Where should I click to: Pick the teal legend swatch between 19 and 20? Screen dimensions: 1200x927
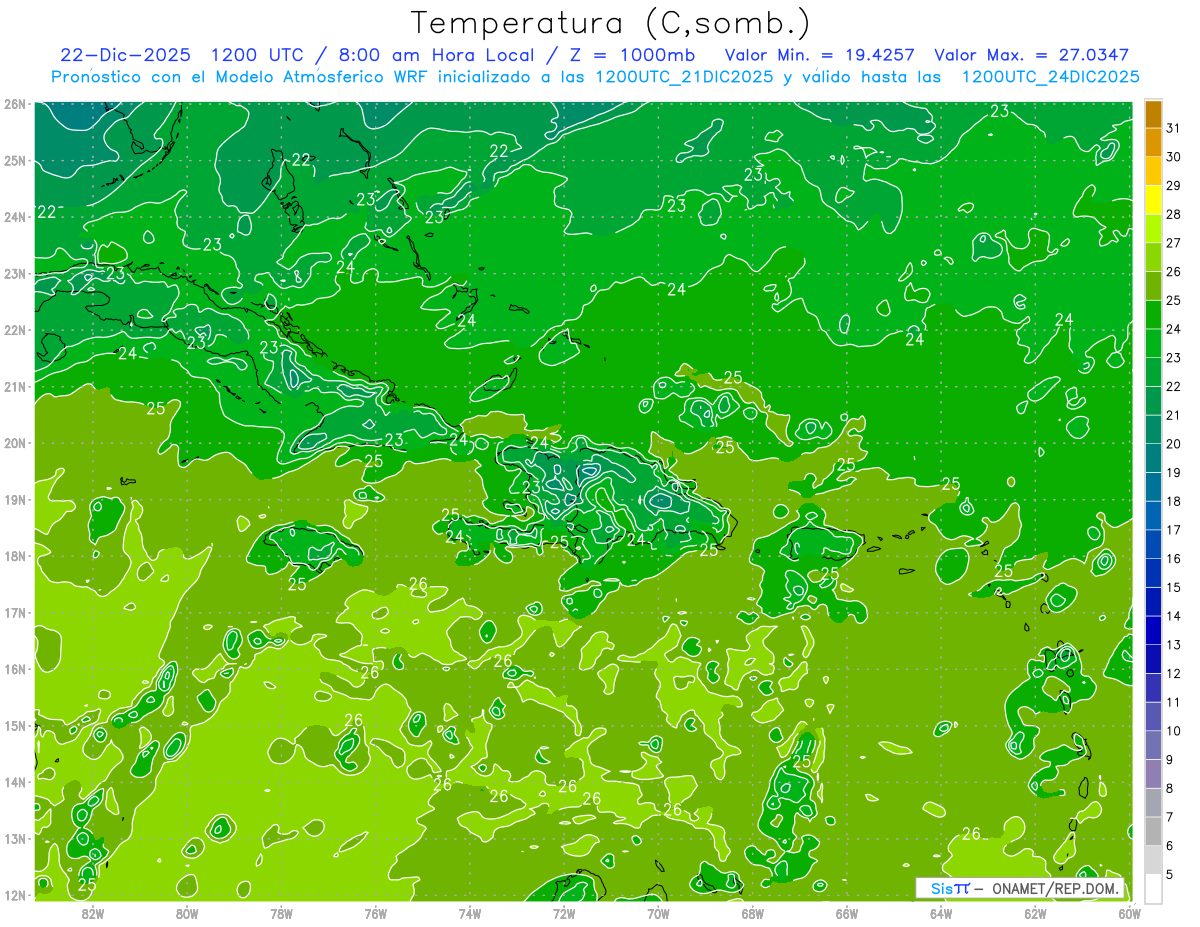coord(1153,458)
